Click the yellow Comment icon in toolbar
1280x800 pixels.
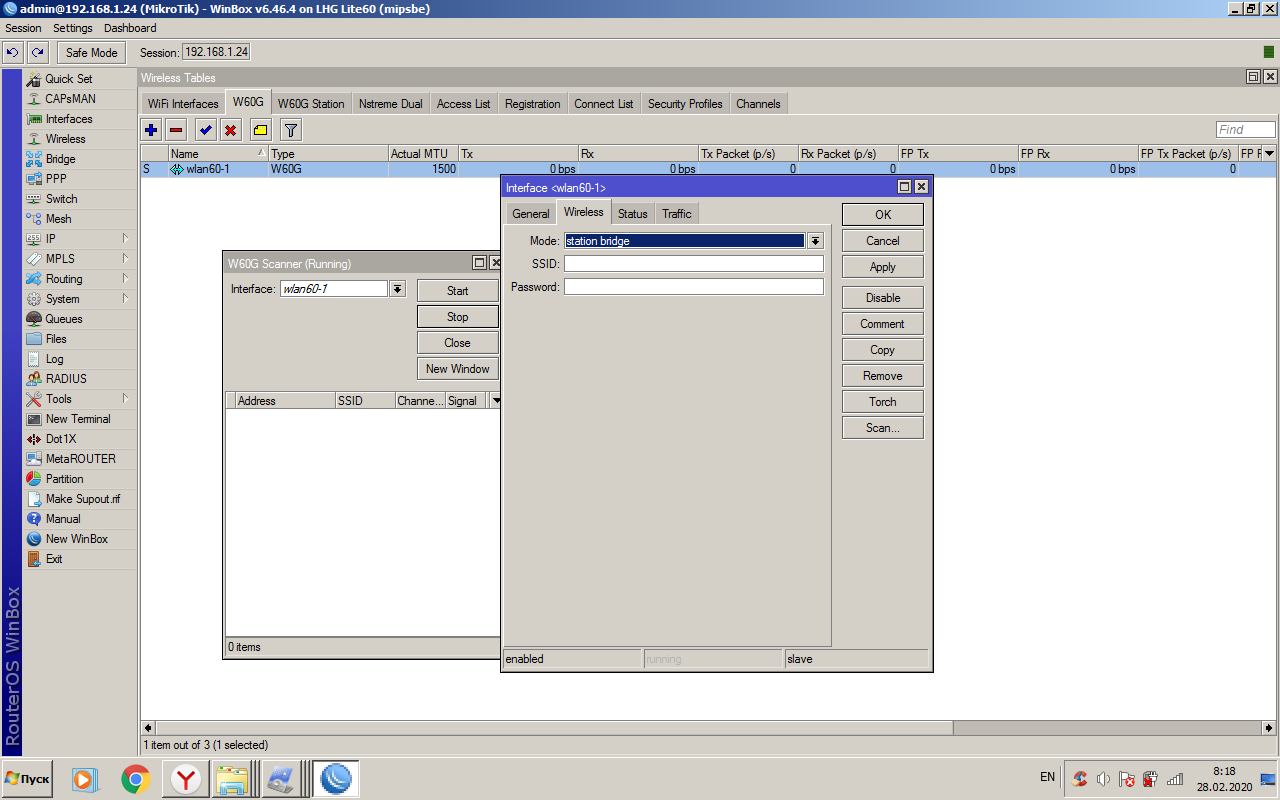point(260,130)
